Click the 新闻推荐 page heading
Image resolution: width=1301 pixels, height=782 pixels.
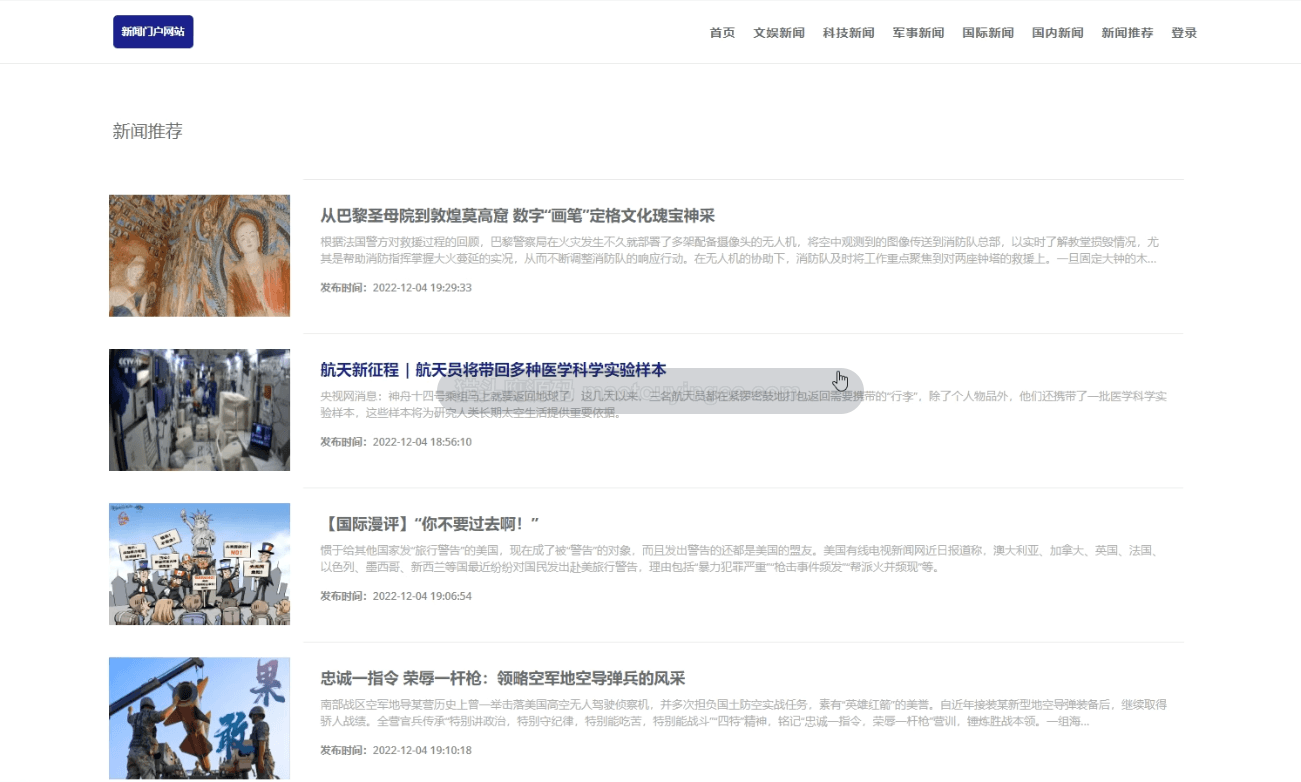click(x=147, y=131)
